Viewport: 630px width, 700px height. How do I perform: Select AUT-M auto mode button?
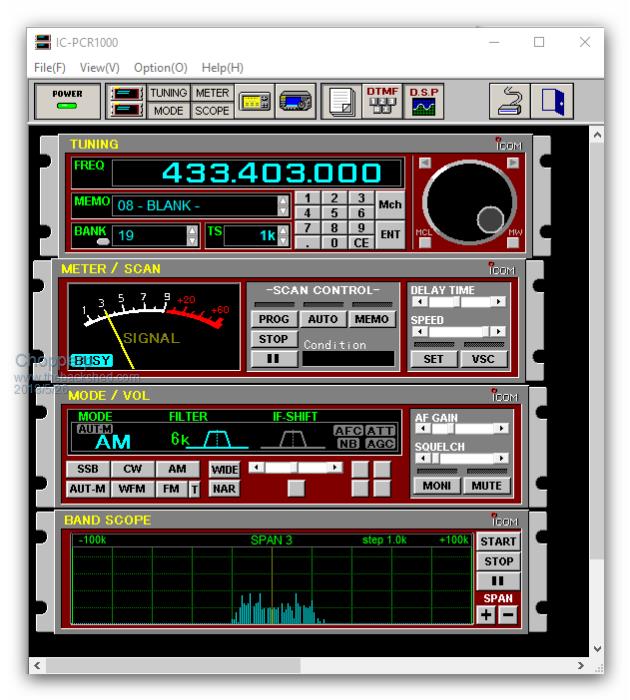[88, 489]
